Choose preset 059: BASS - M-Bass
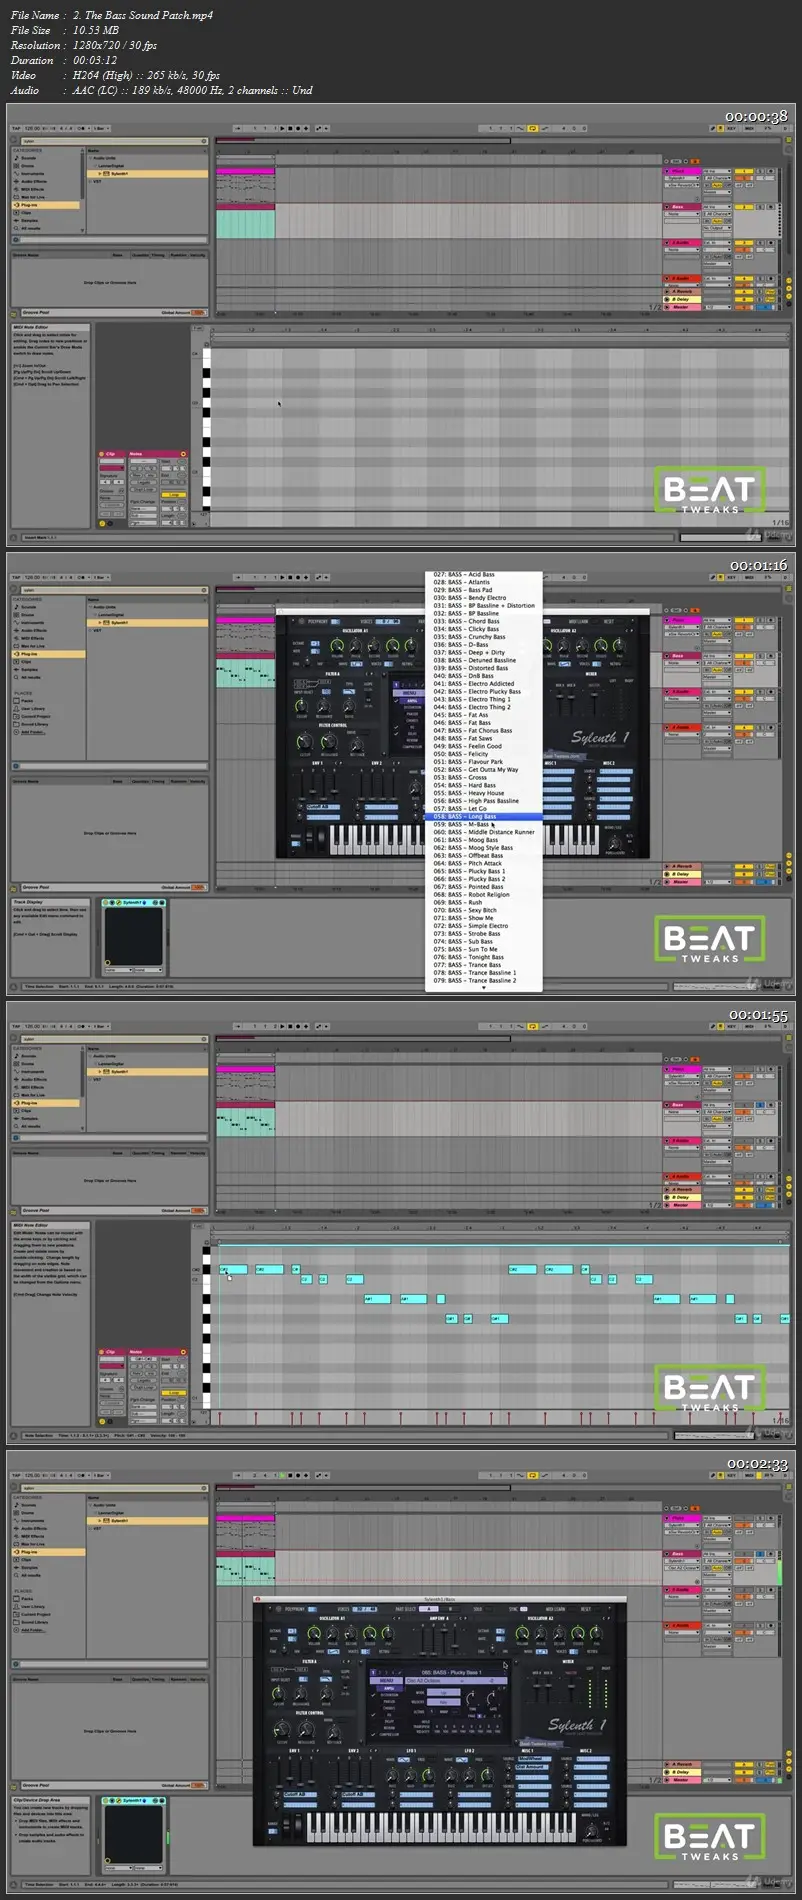 pos(484,824)
